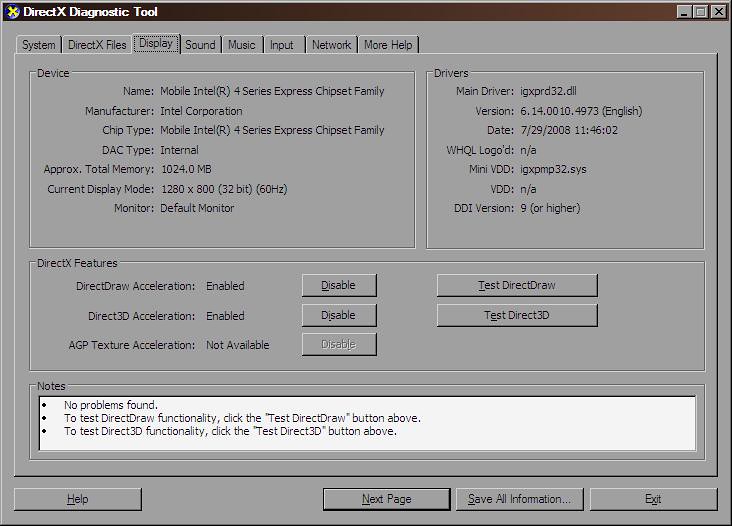732x526 pixels.
Task: Exit the diagnostic tool
Action: (x=653, y=499)
